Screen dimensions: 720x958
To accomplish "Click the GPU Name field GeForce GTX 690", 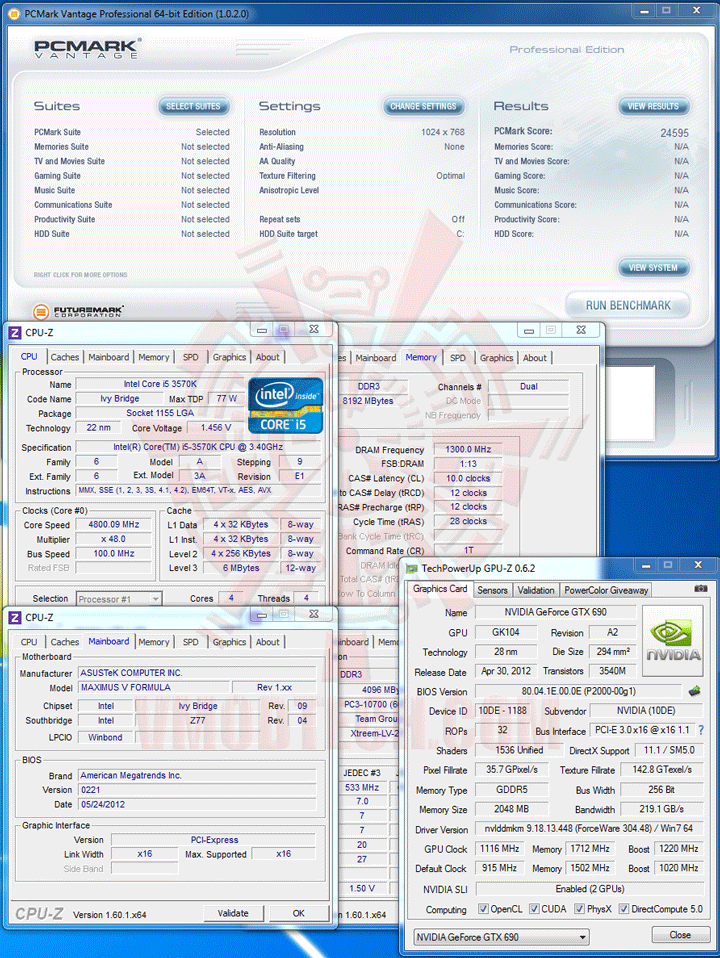I will 556,612.
